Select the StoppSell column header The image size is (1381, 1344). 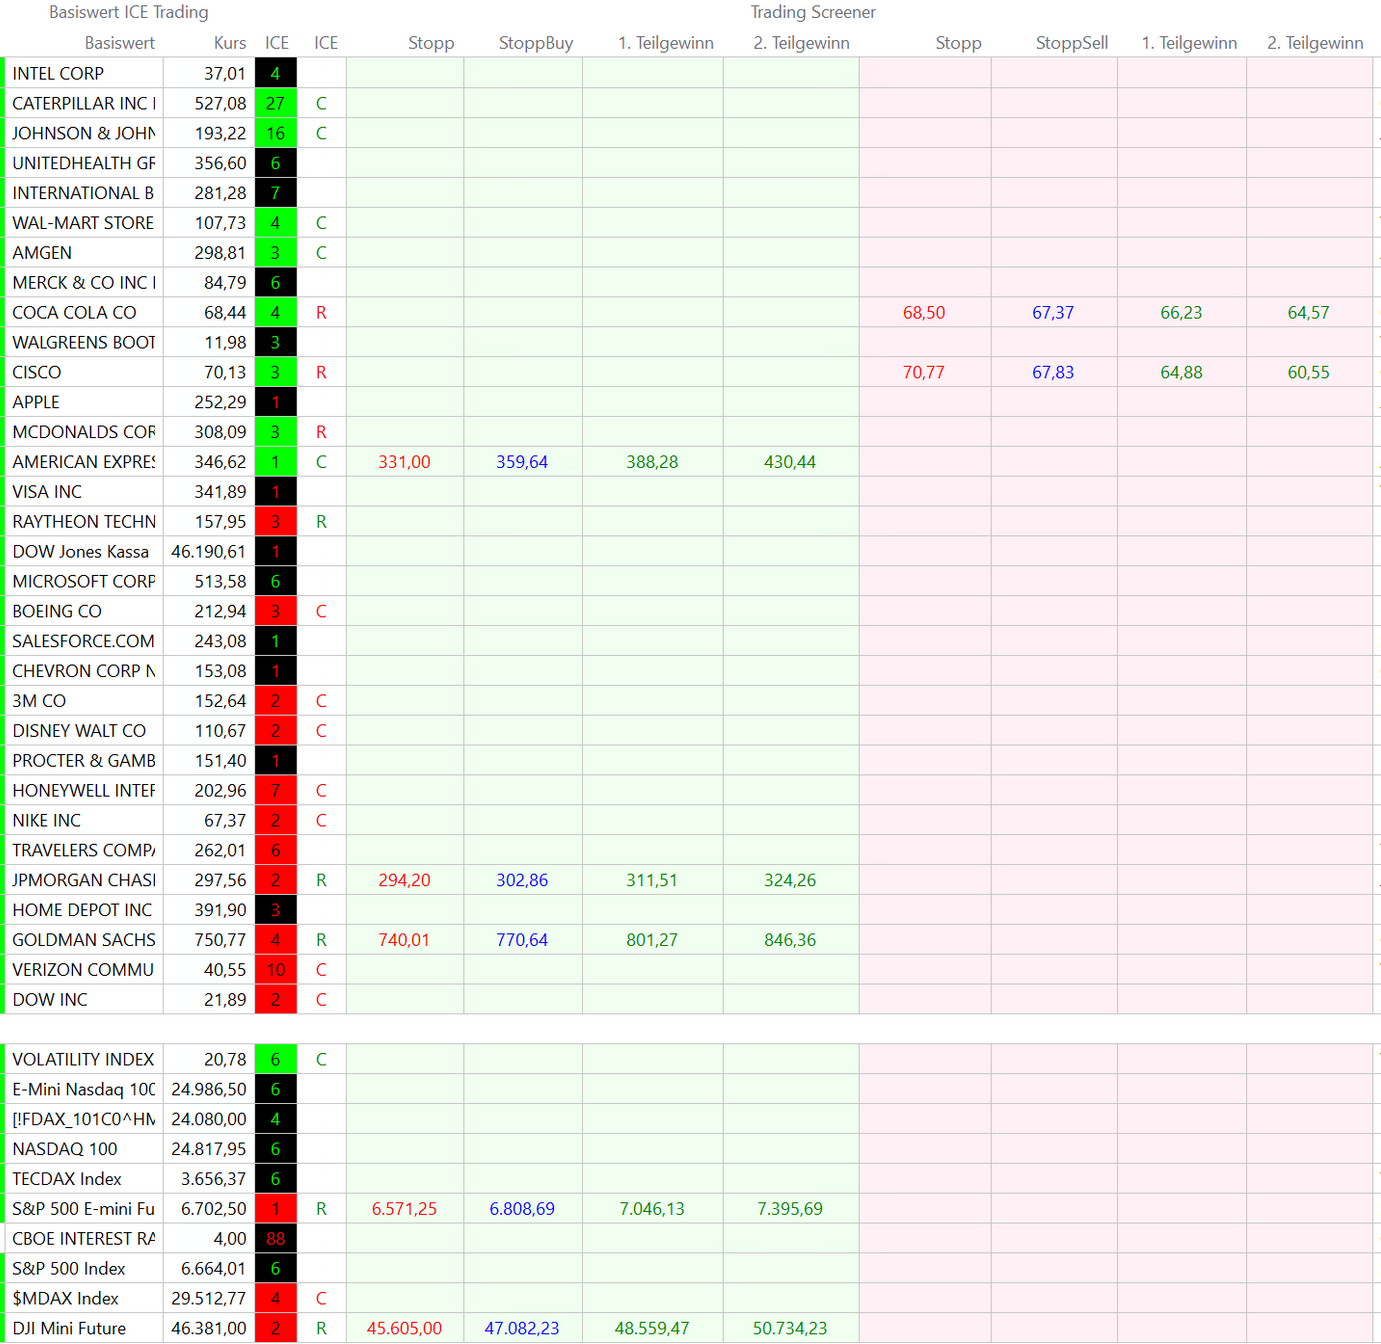[1071, 43]
